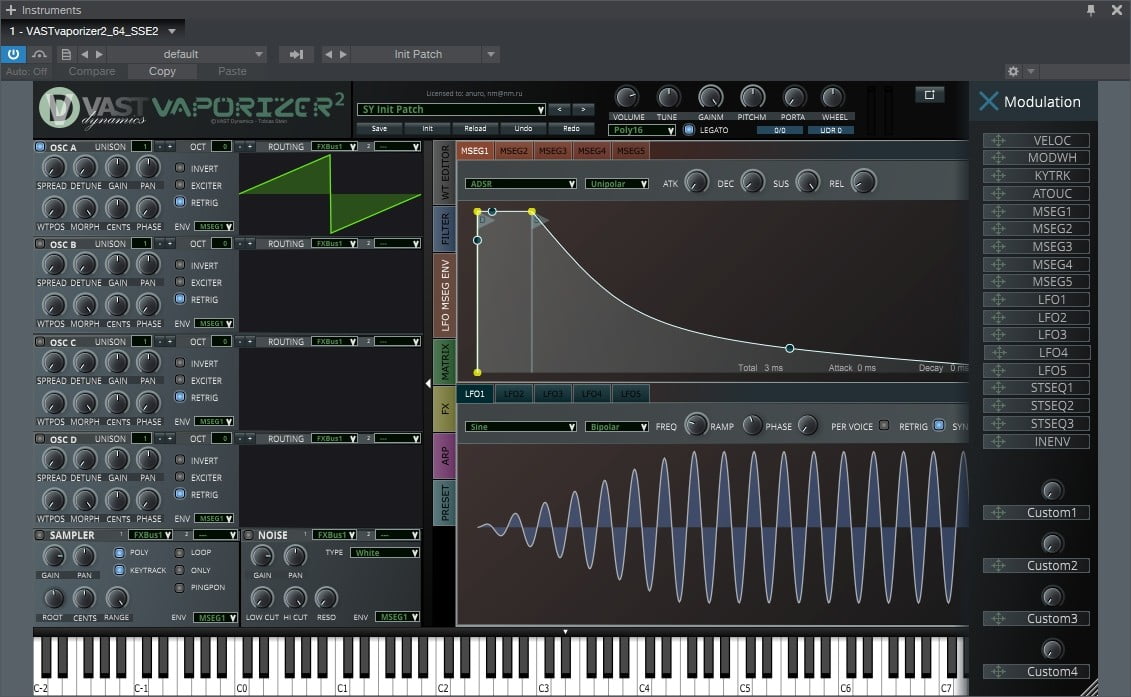Pin the Instruments plugin window
Image resolution: width=1131 pixels, height=697 pixels.
pyautogui.click(x=1091, y=10)
